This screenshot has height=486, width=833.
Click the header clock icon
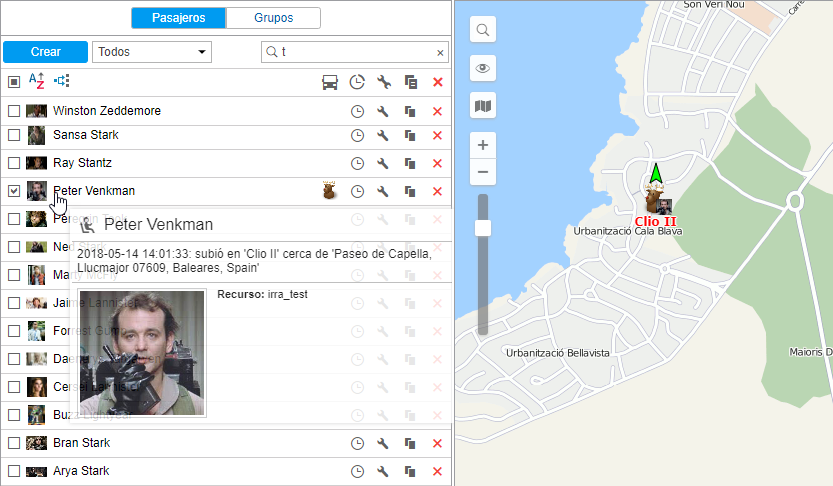[357, 82]
